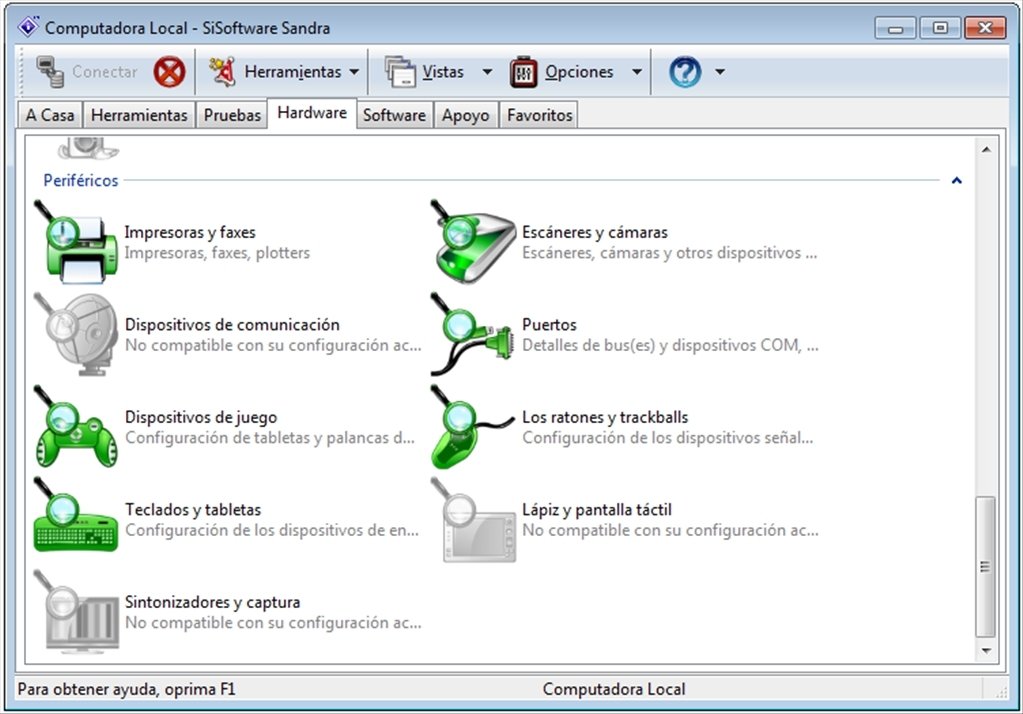The width and height of the screenshot is (1023, 714).
Task: Show the Favoritos tab
Action: (540, 115)
